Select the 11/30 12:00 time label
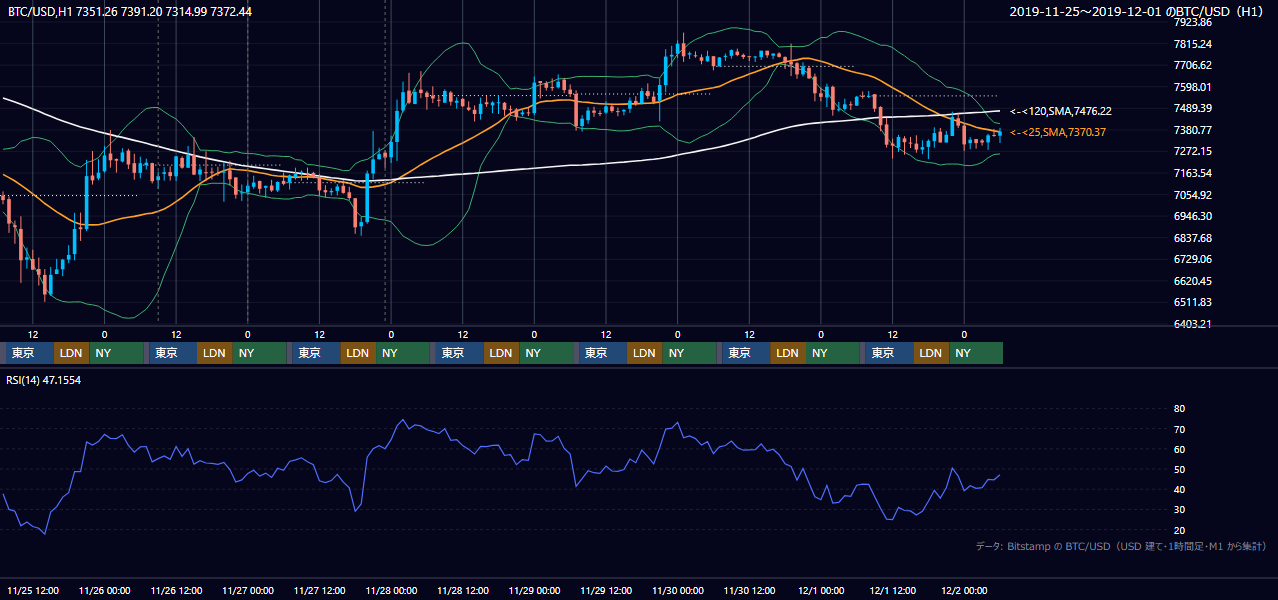The image size is (1278, 600). point(749,590)
